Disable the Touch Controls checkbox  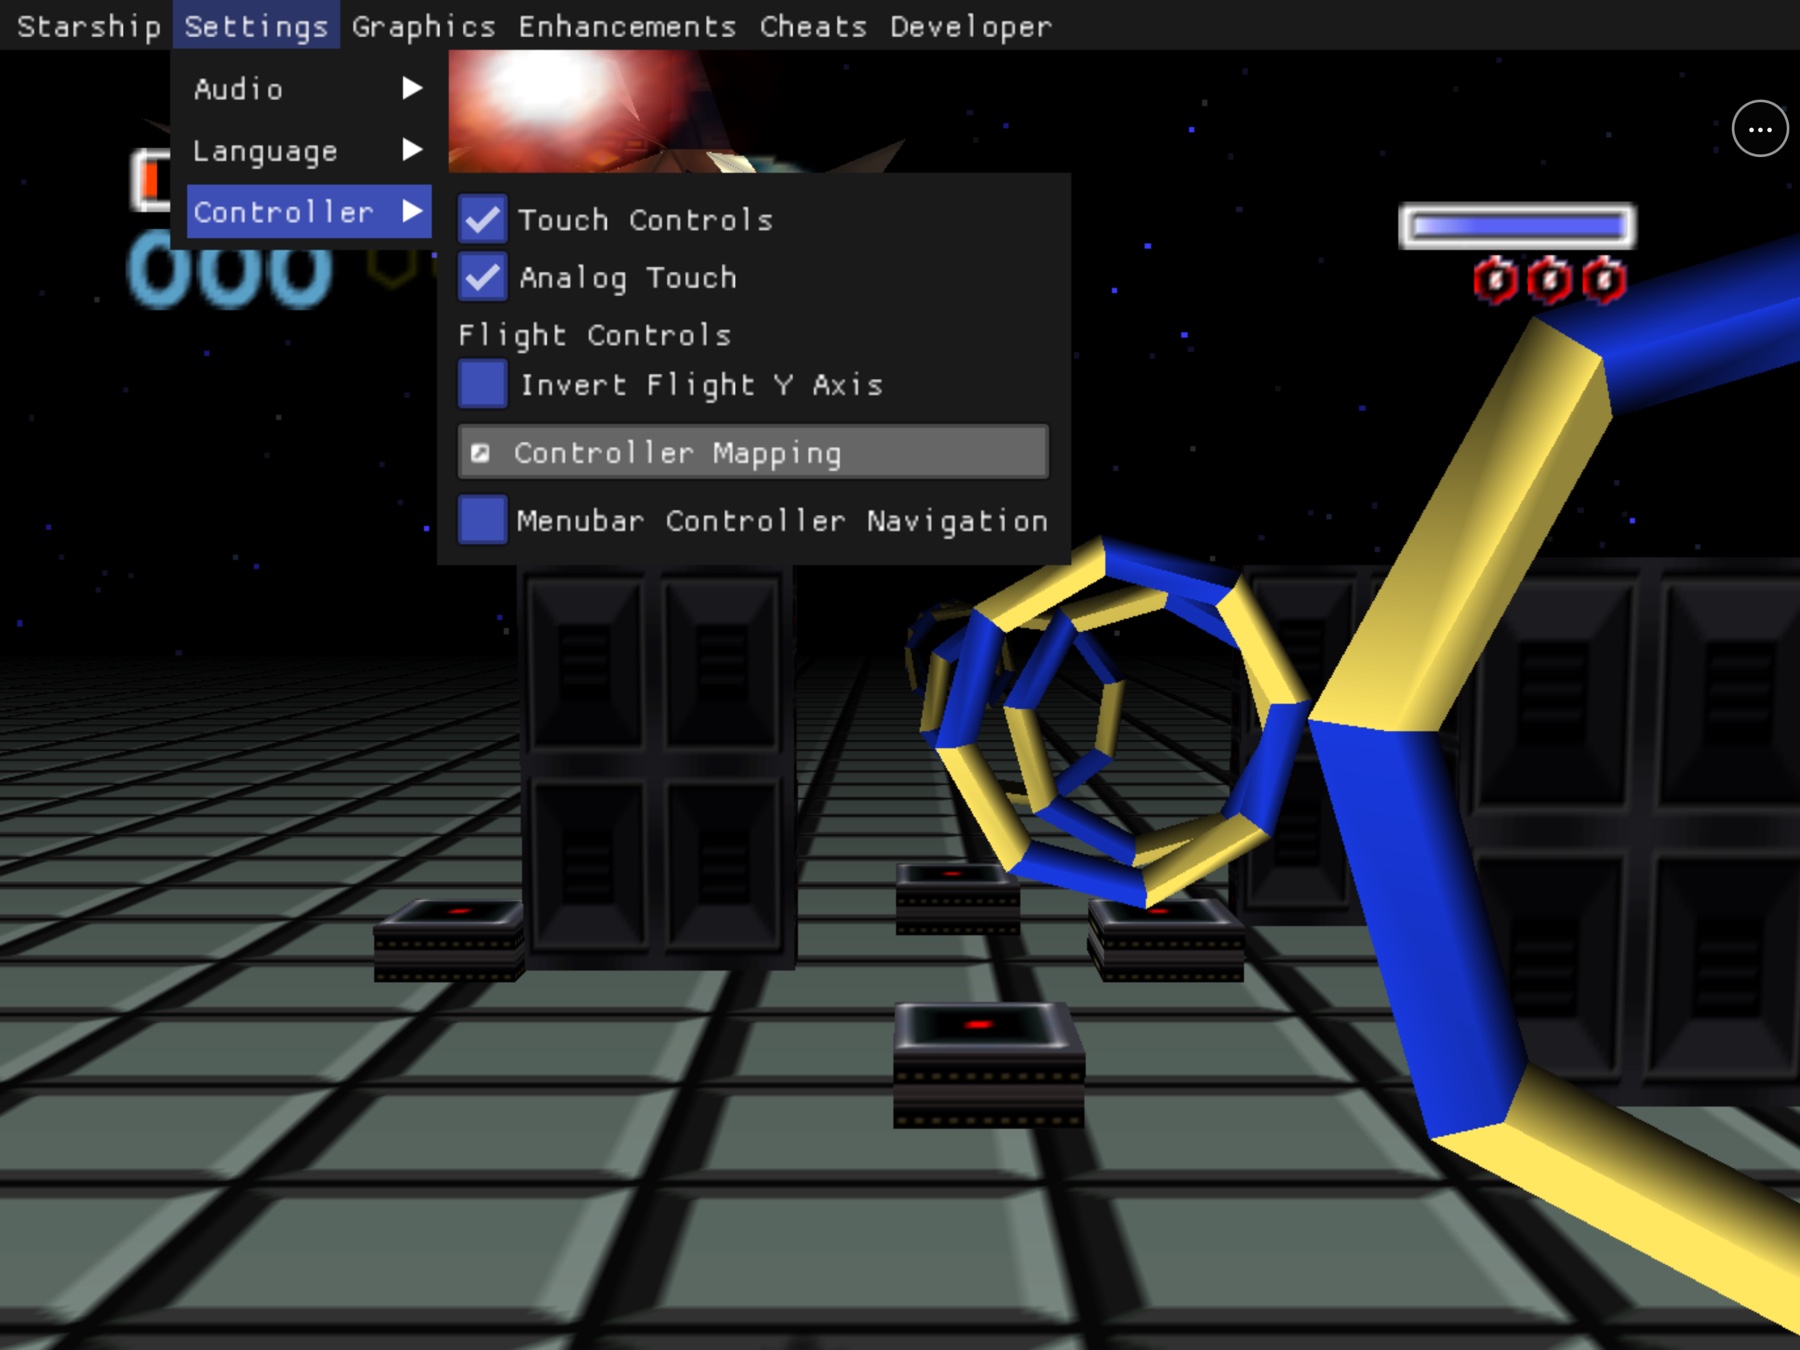(x=482, y=219)
